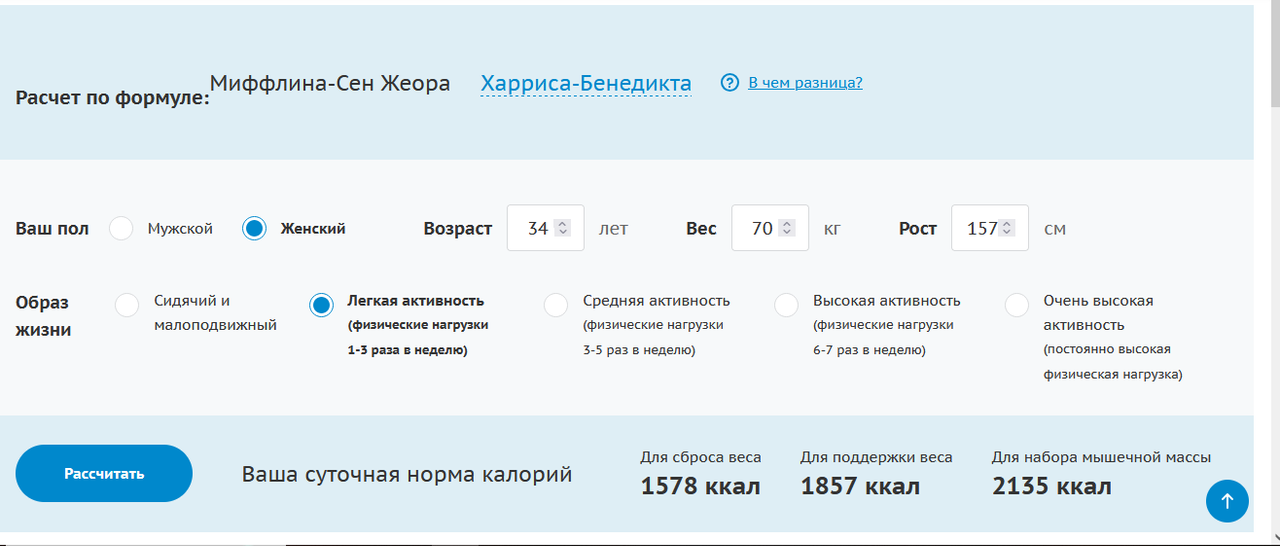Image resolution: width=1280 pixels, height=546 pixels.
Task: Choose Легкая активность lifestyle option
Action: click(x=321, y=305)
